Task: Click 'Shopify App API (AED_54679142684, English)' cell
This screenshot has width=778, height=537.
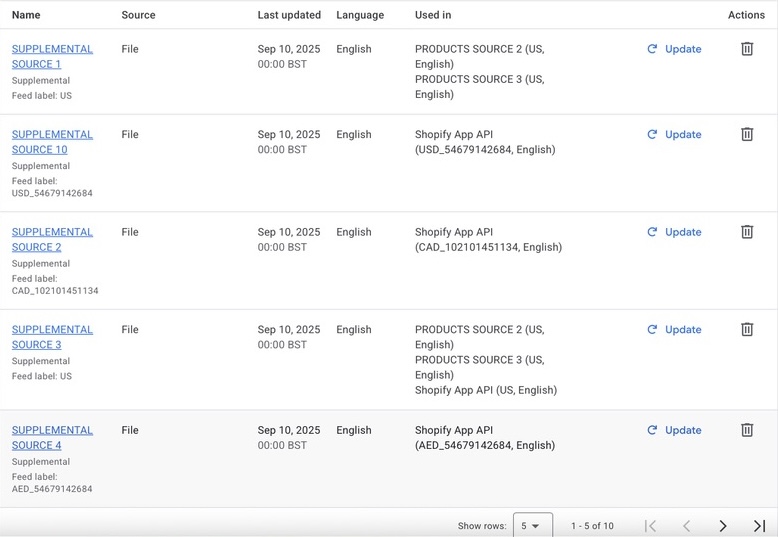Action: click(485, 437)
